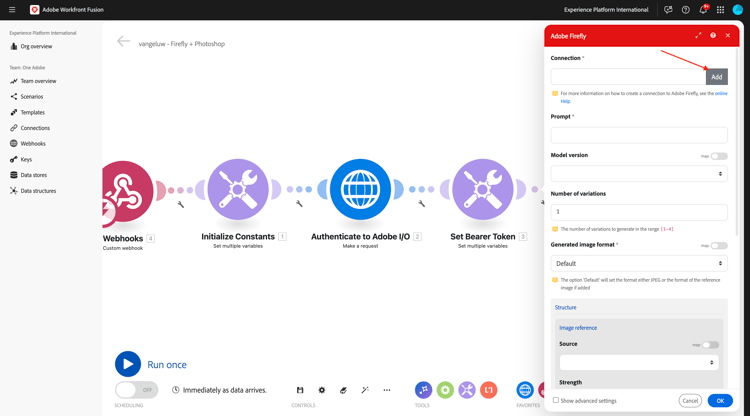
Task: Click the wrench between Initialize Constants and Authenticate
Action: [299, 204]
